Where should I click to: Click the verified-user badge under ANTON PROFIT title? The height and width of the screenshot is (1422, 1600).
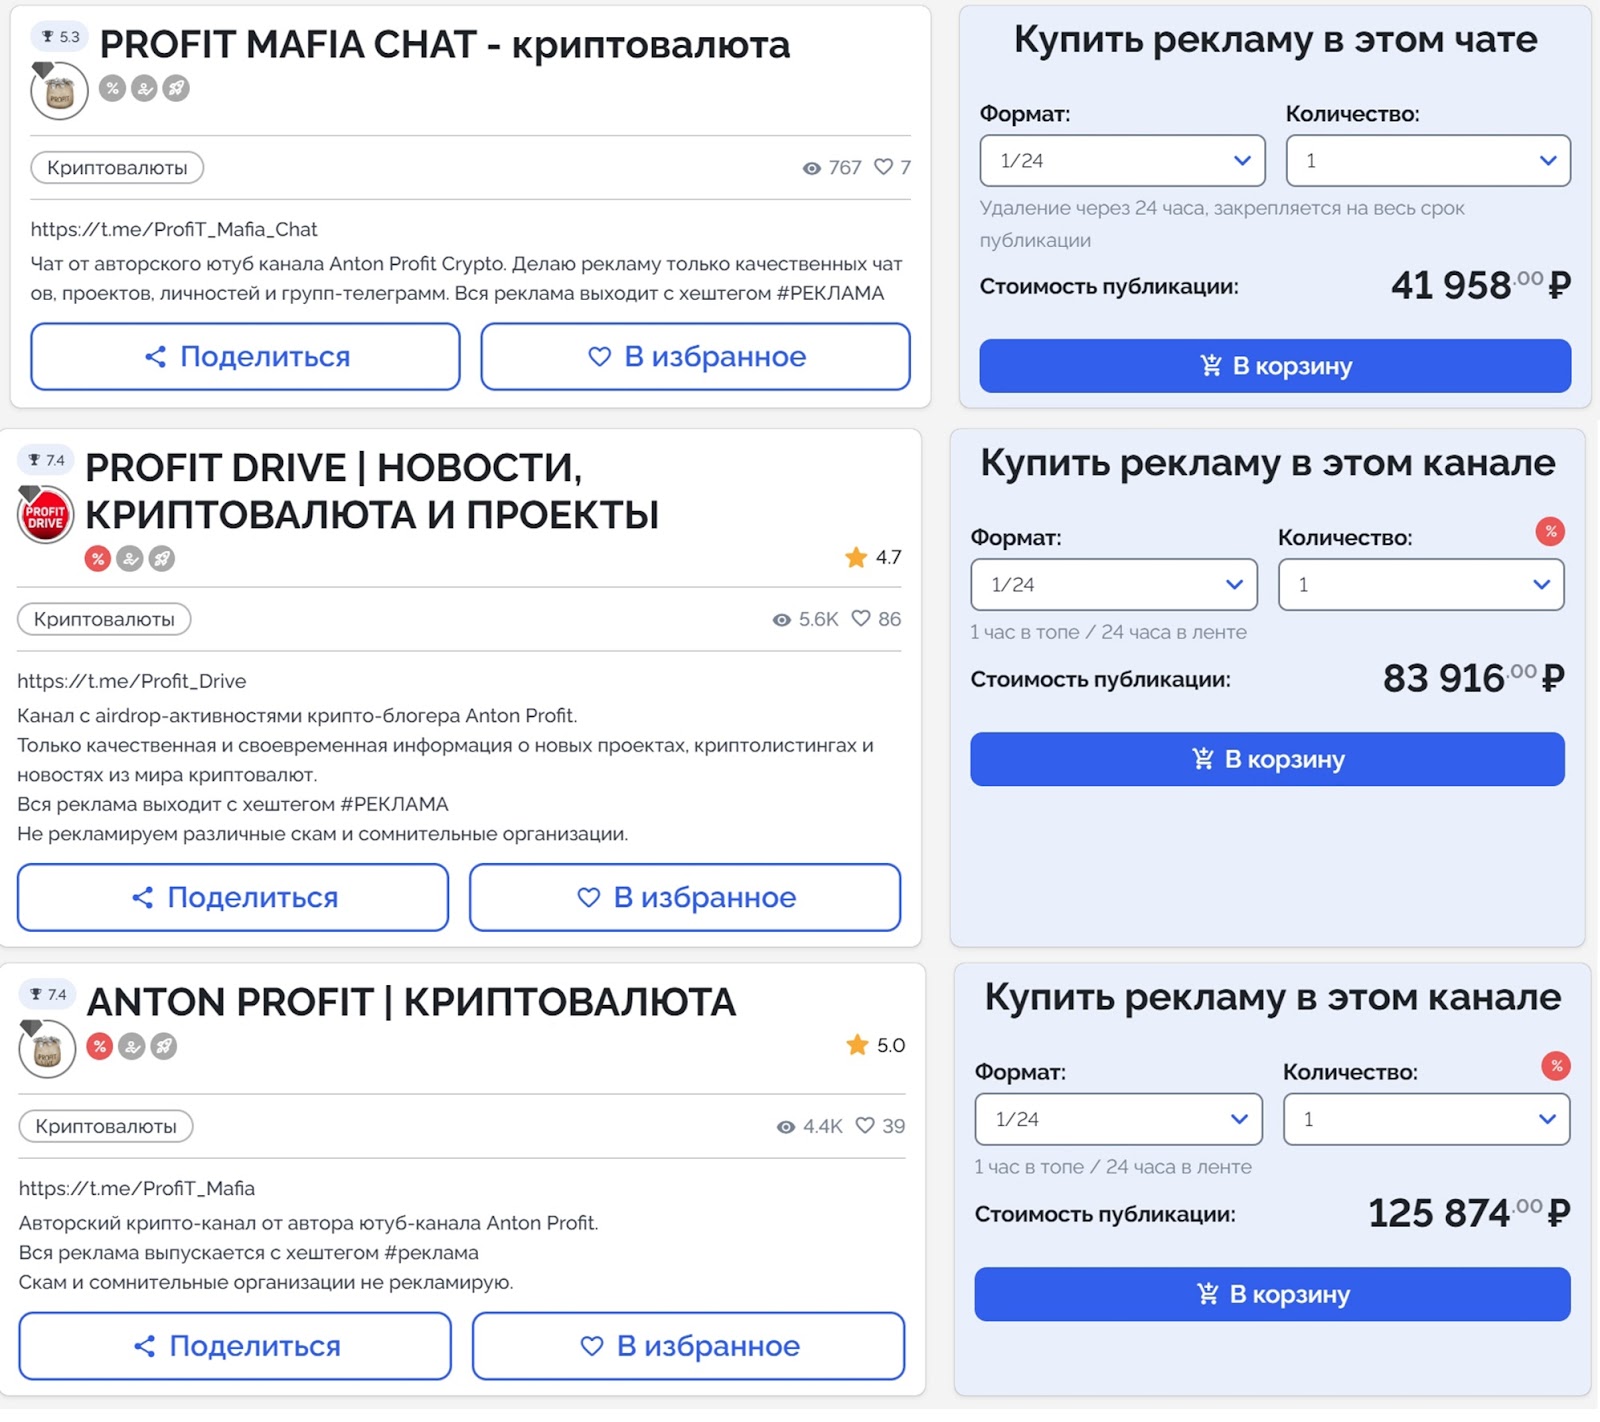coord(131,1047)
